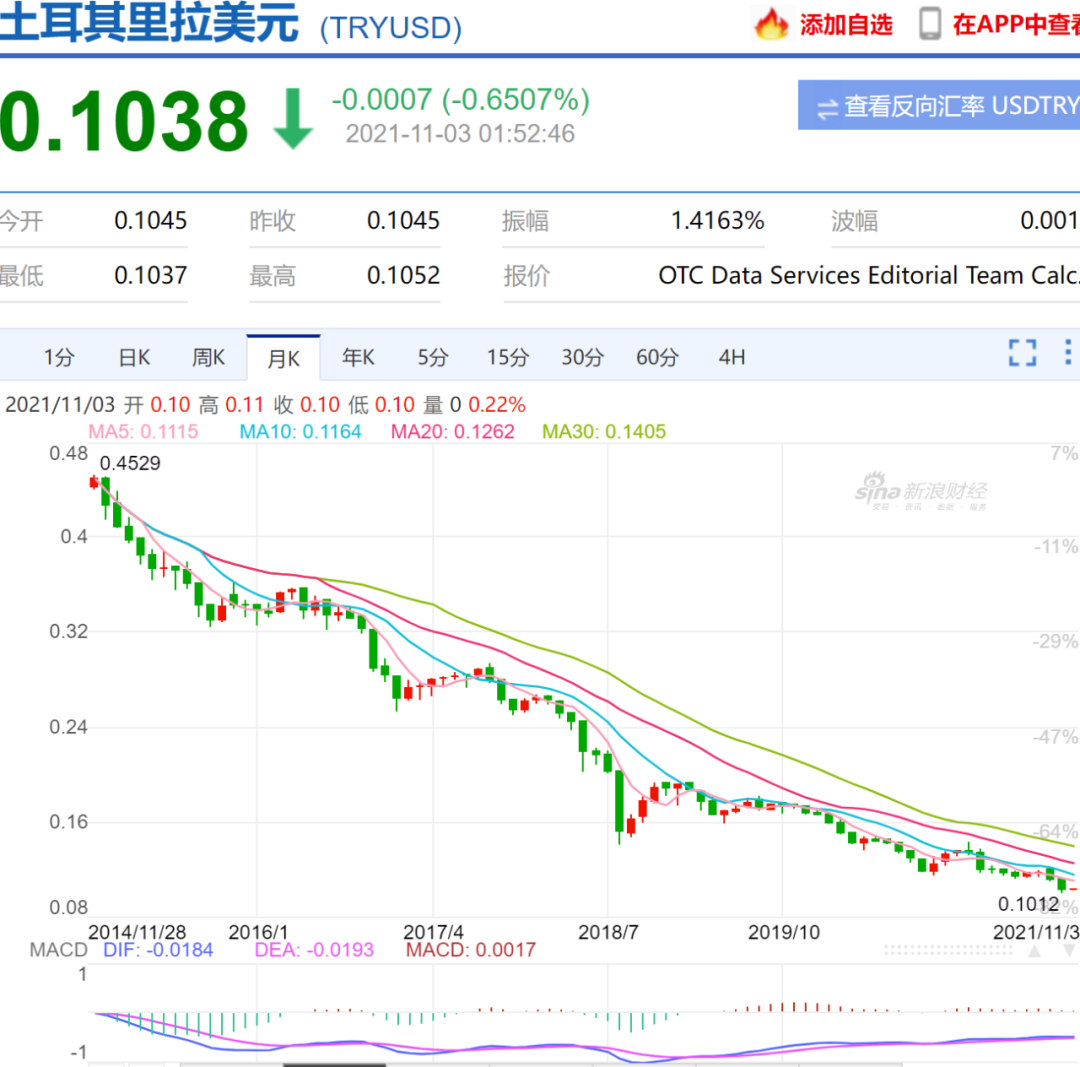Click the DIF: -0.0184 value

coord(158,950)
